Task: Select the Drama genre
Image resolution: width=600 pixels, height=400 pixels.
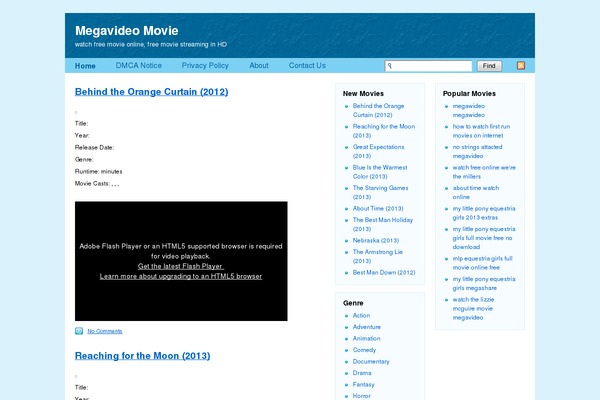Action: click(x=362, y=373)
